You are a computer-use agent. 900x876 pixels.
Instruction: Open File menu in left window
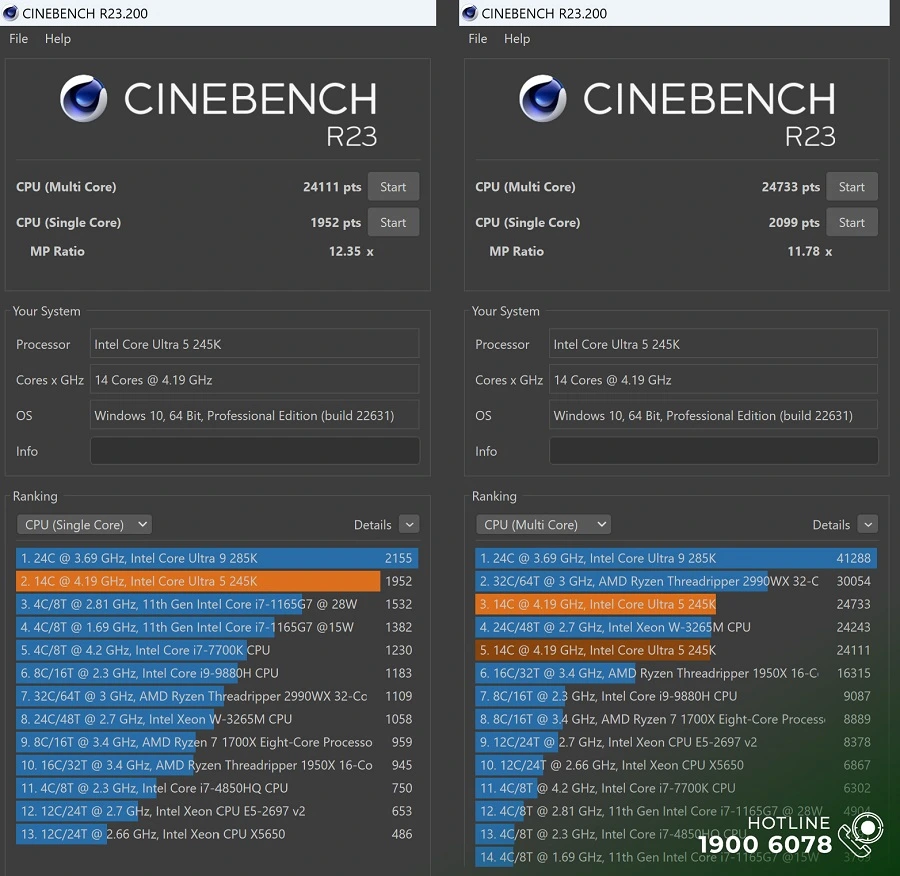pyautogui.click(x=18, y=38)
